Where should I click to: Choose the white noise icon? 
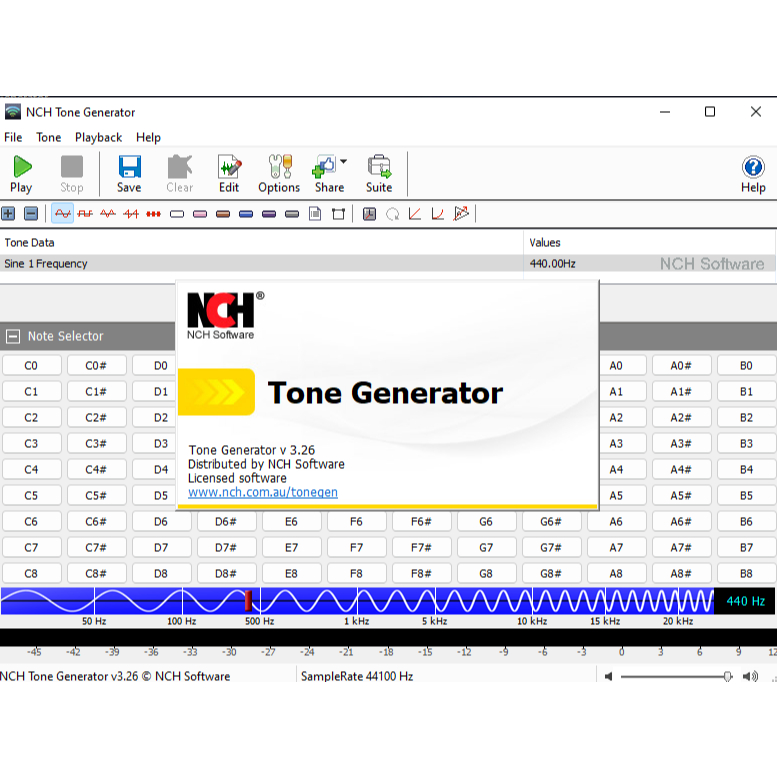(x=177, y=214)
